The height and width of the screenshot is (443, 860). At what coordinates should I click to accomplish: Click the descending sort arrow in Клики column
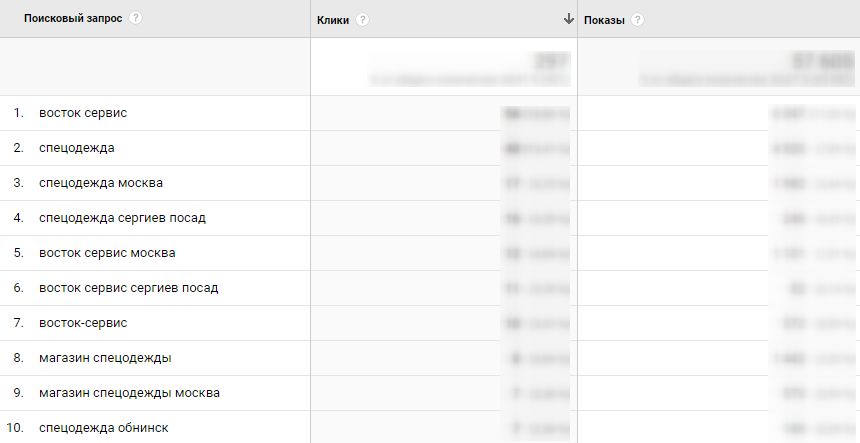point(569,19)
